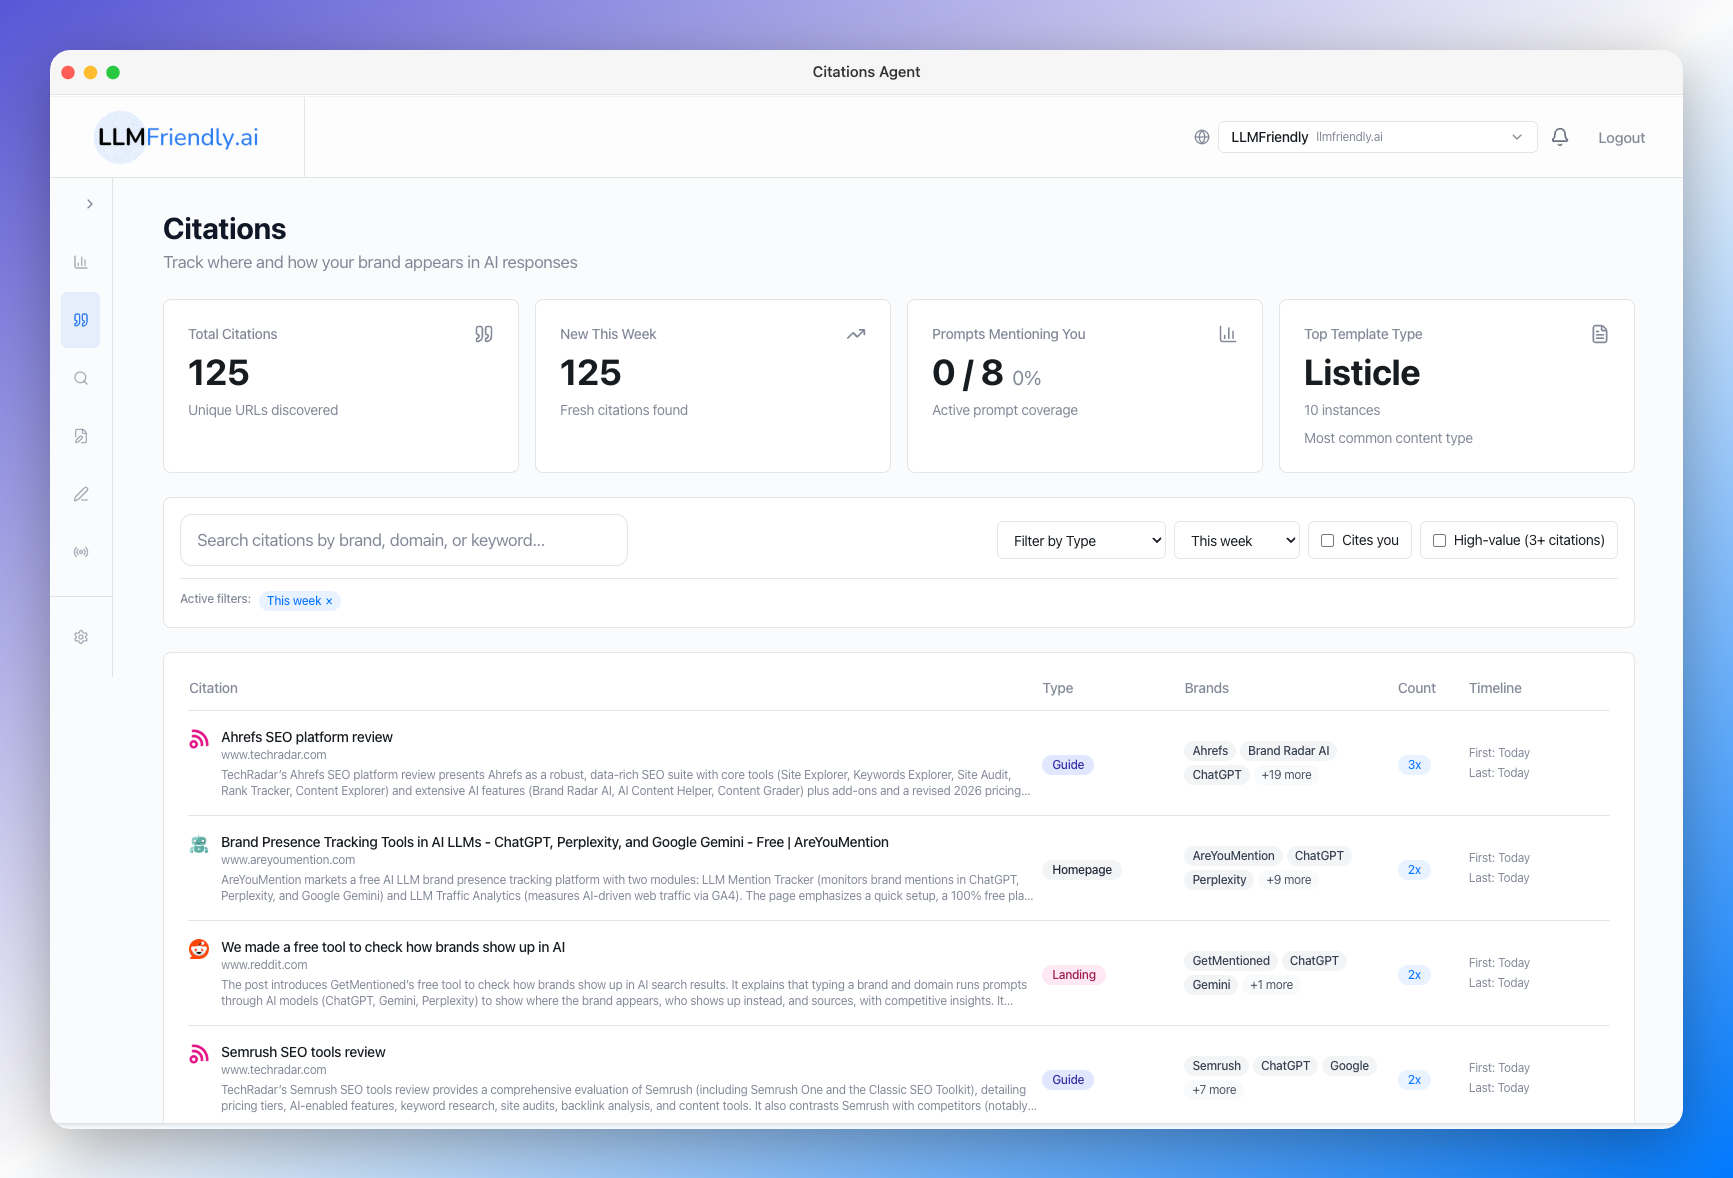Image resolution: width=1733 pixels, height=1178 pixels.
Task: Expand +19 more brands in Ahrefs row
Action: pyautogui.click(x=1286, y=775)
